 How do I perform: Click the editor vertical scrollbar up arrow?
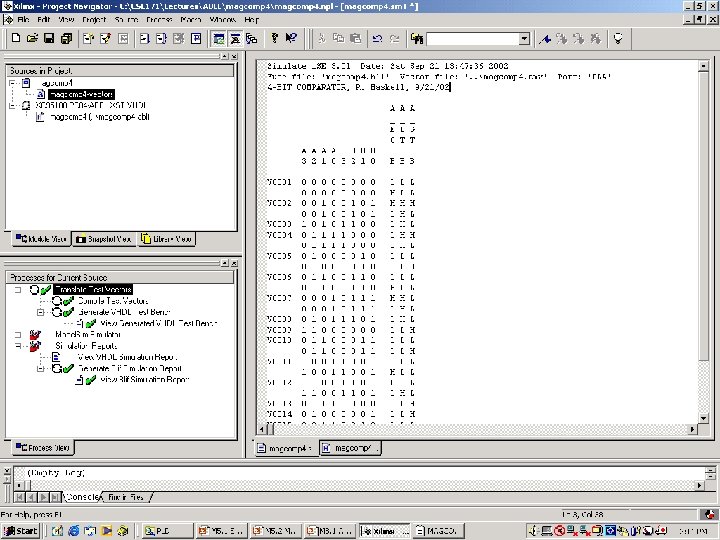(703, 66)
